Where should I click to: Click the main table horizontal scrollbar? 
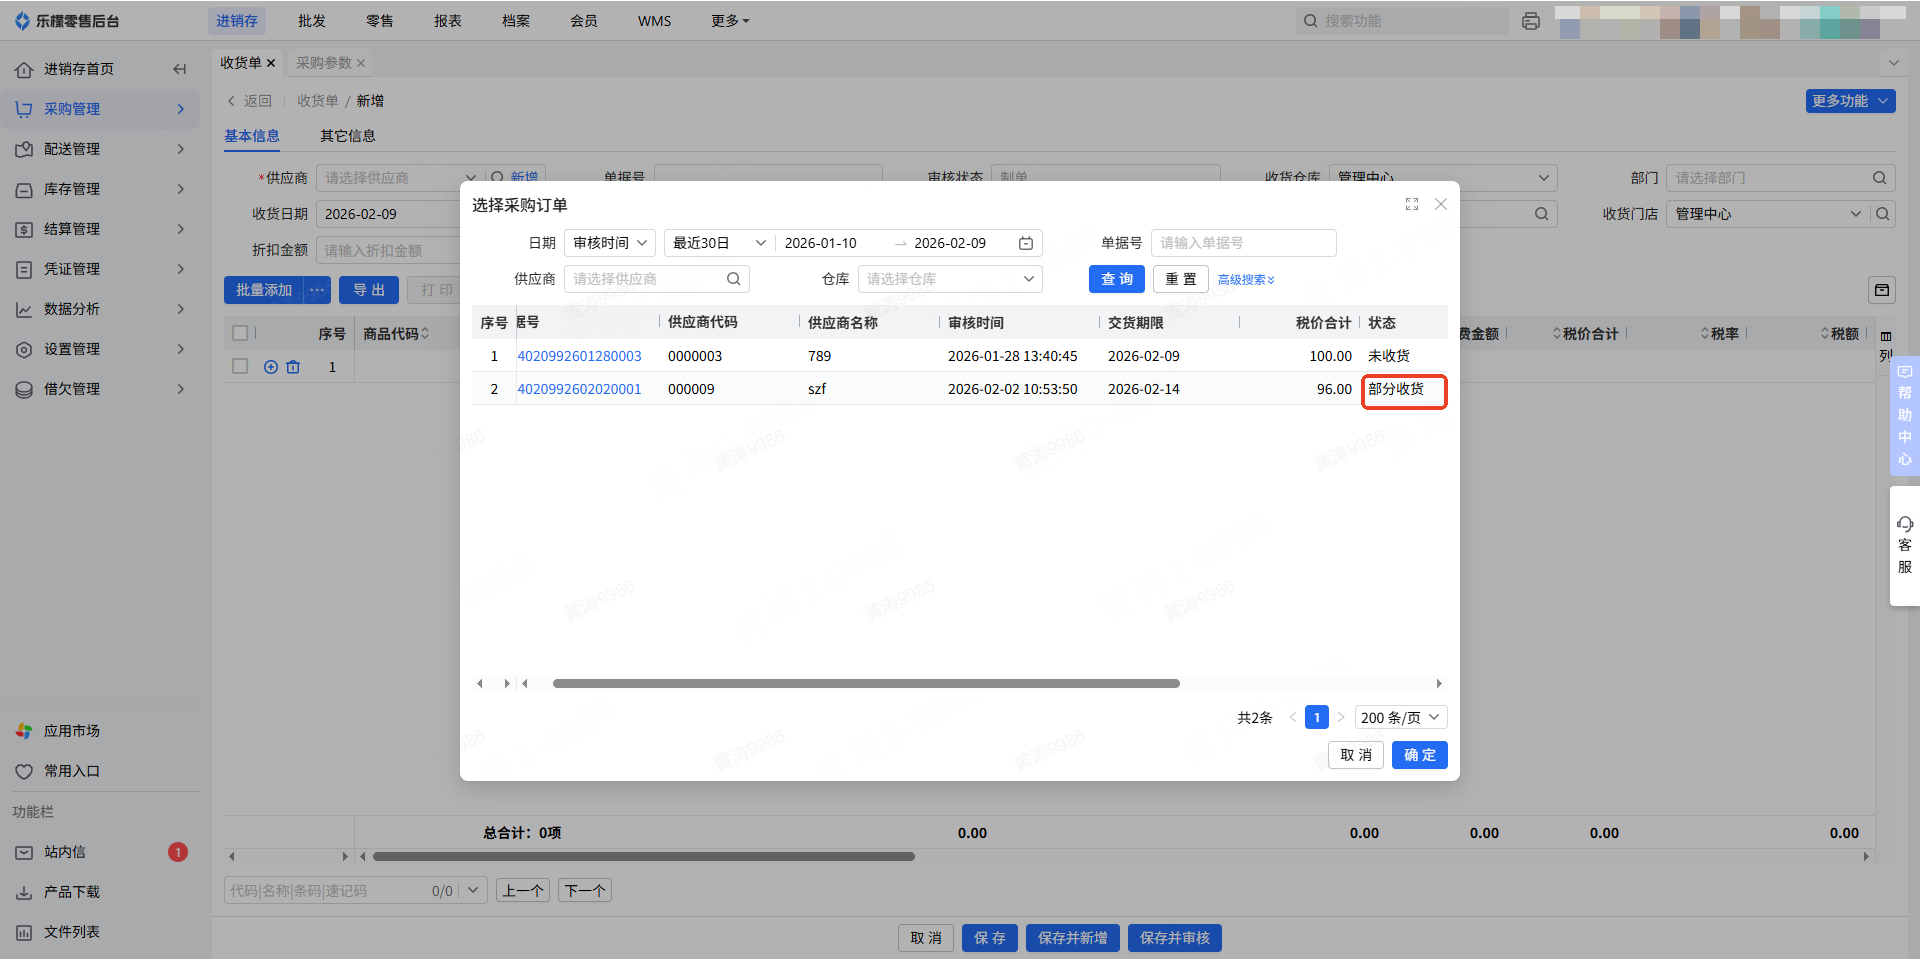pyautogui.click(x=644, y=857)
